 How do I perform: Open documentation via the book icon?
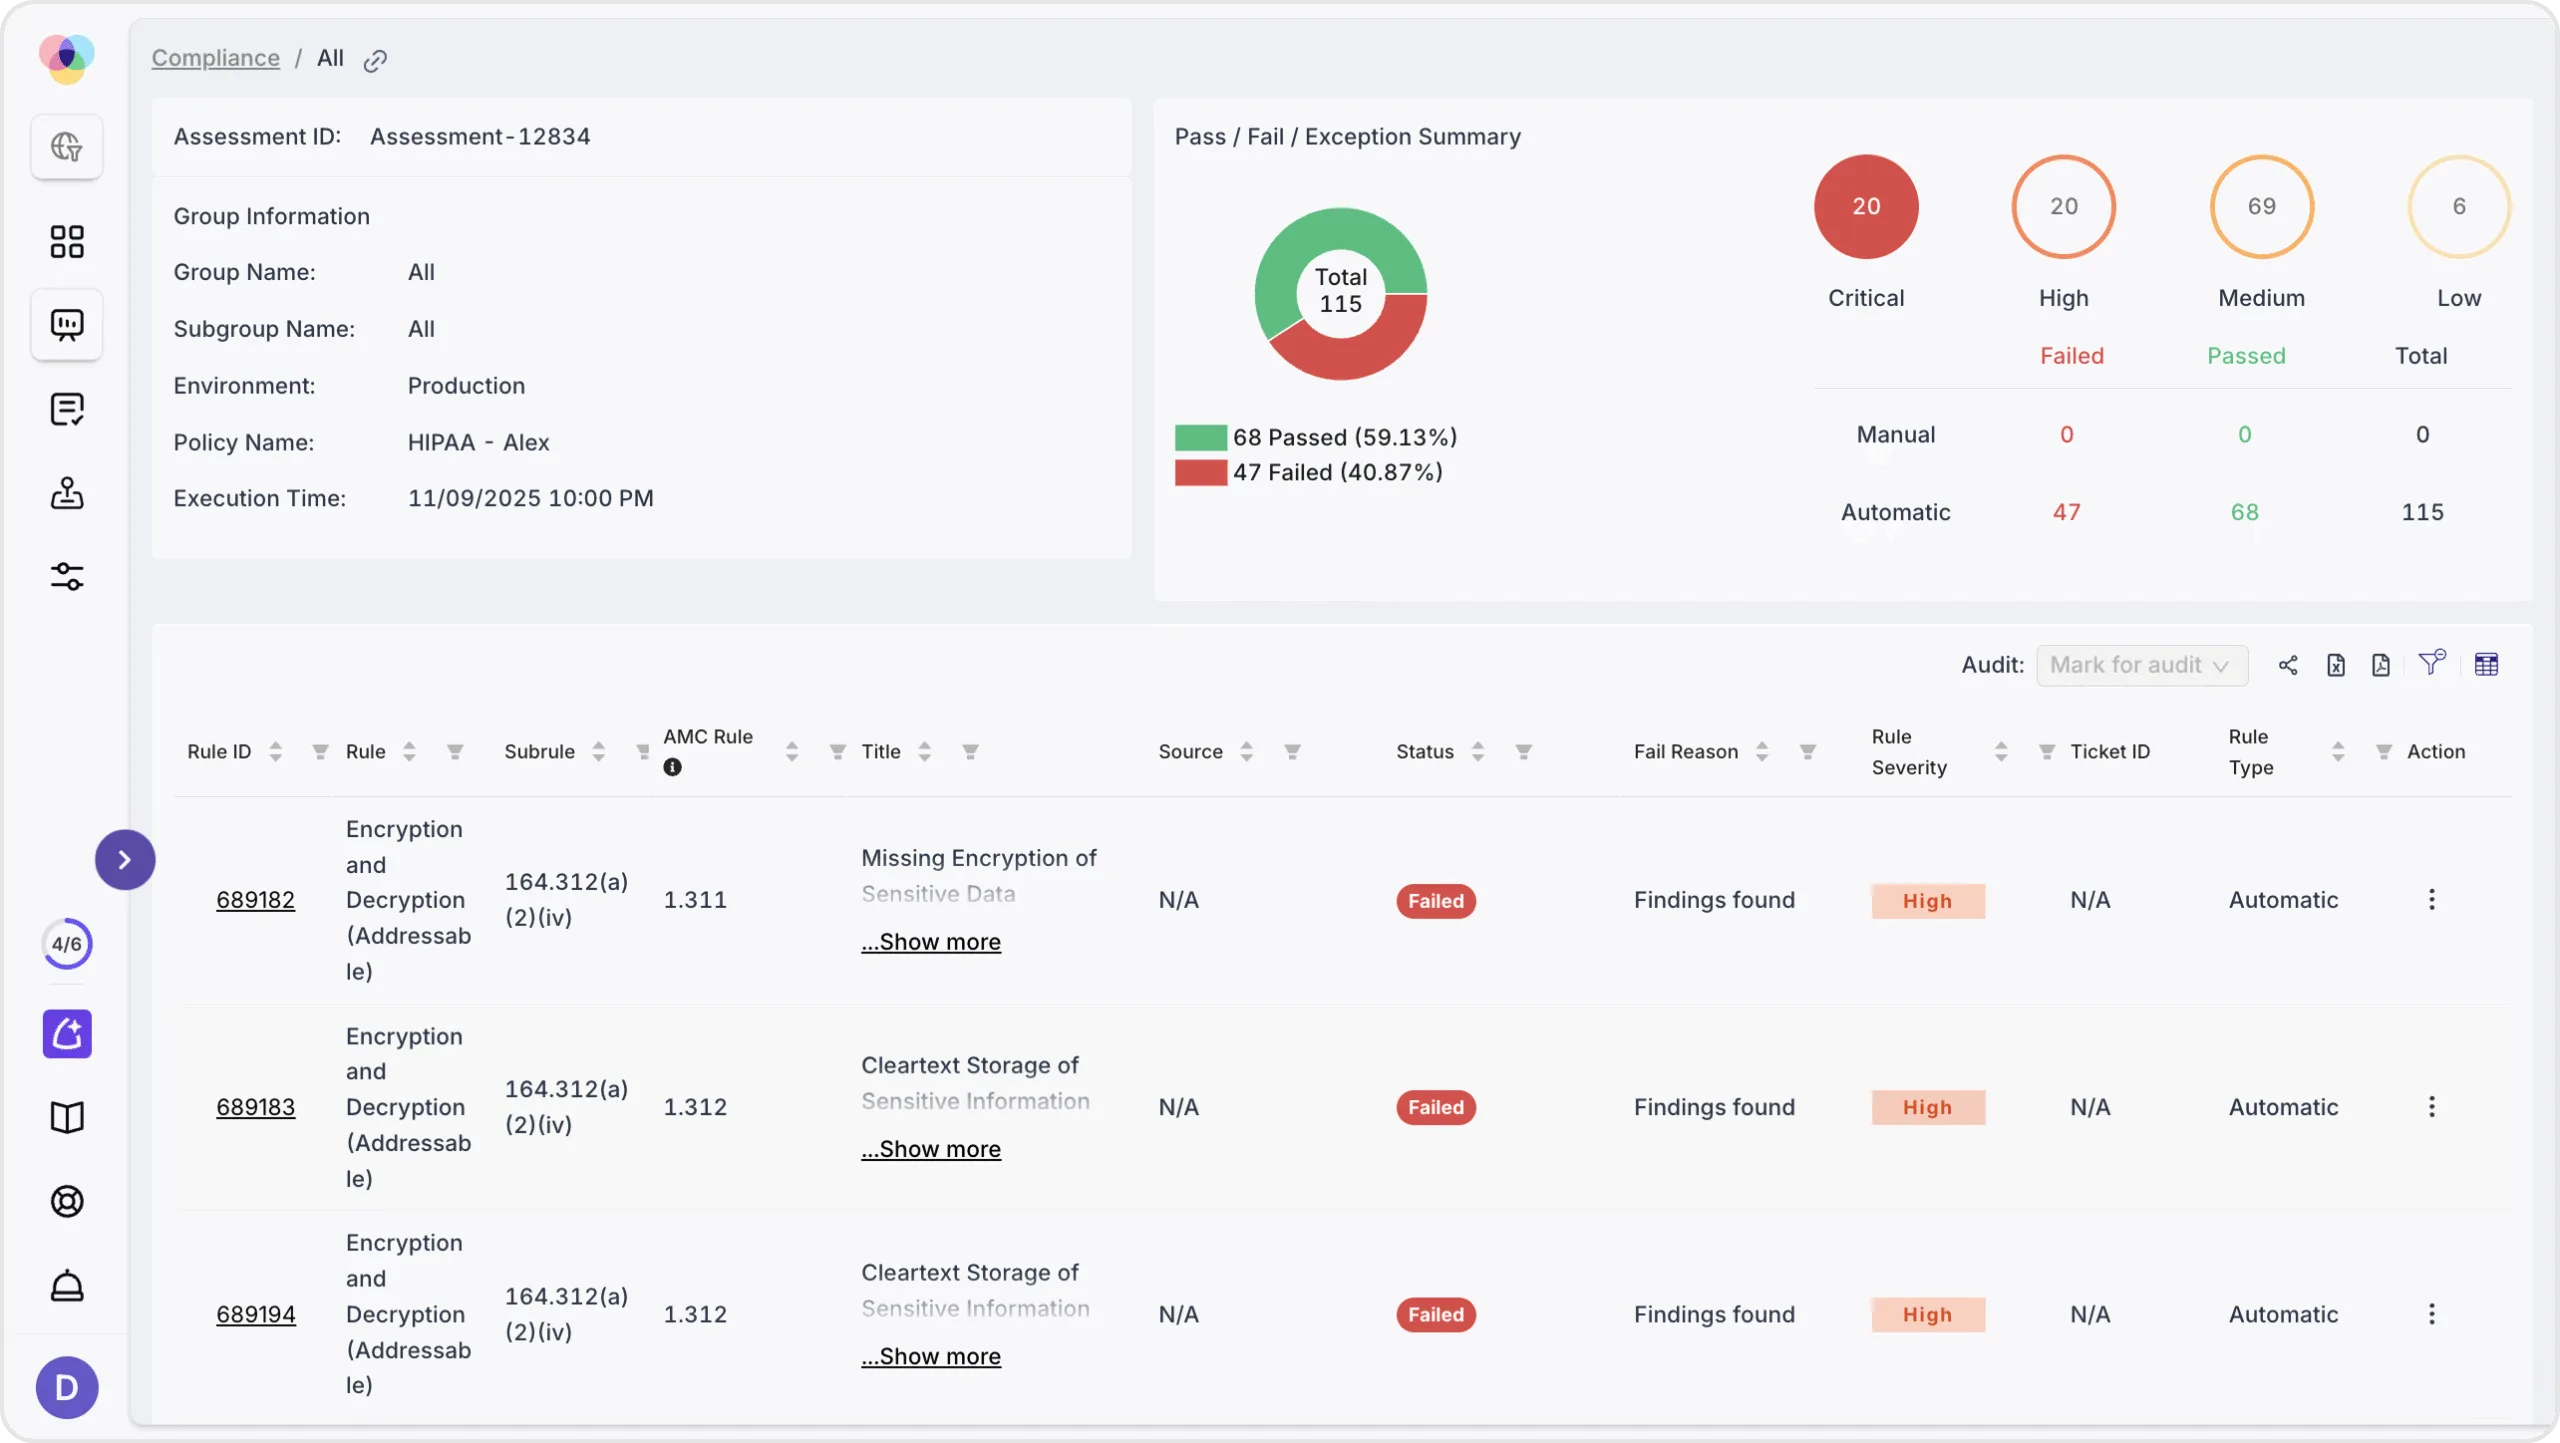point(67,1117)
